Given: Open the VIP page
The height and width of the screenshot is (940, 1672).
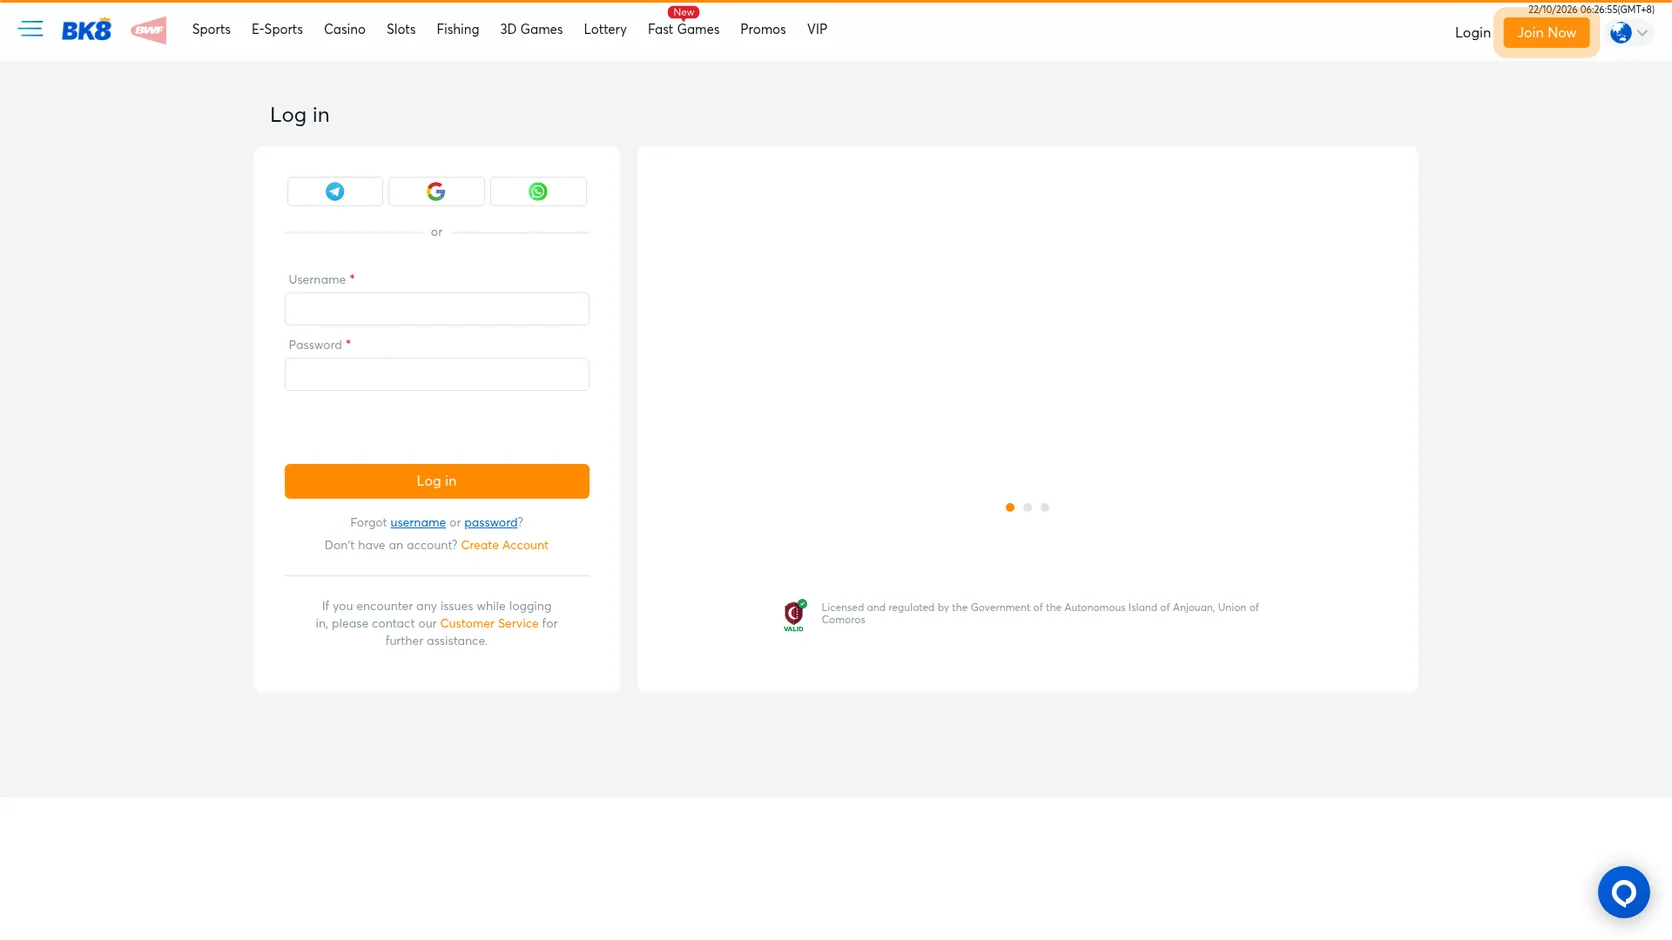Looking at the screenshot, I should pos(817,29).
